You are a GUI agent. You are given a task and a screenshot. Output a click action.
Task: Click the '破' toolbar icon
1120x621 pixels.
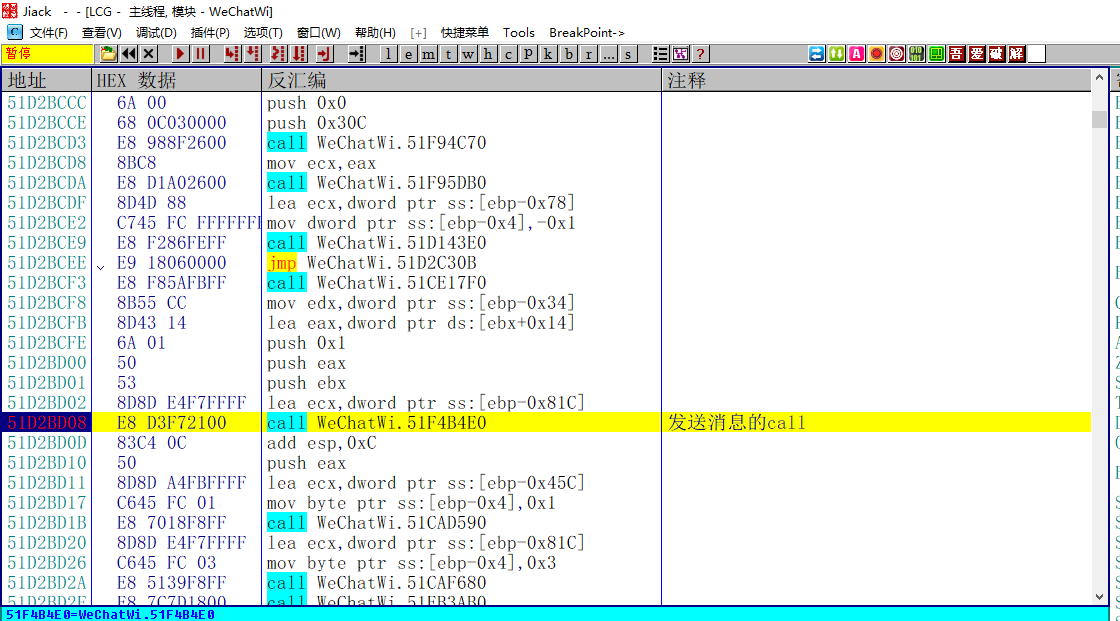click(996, 54)
